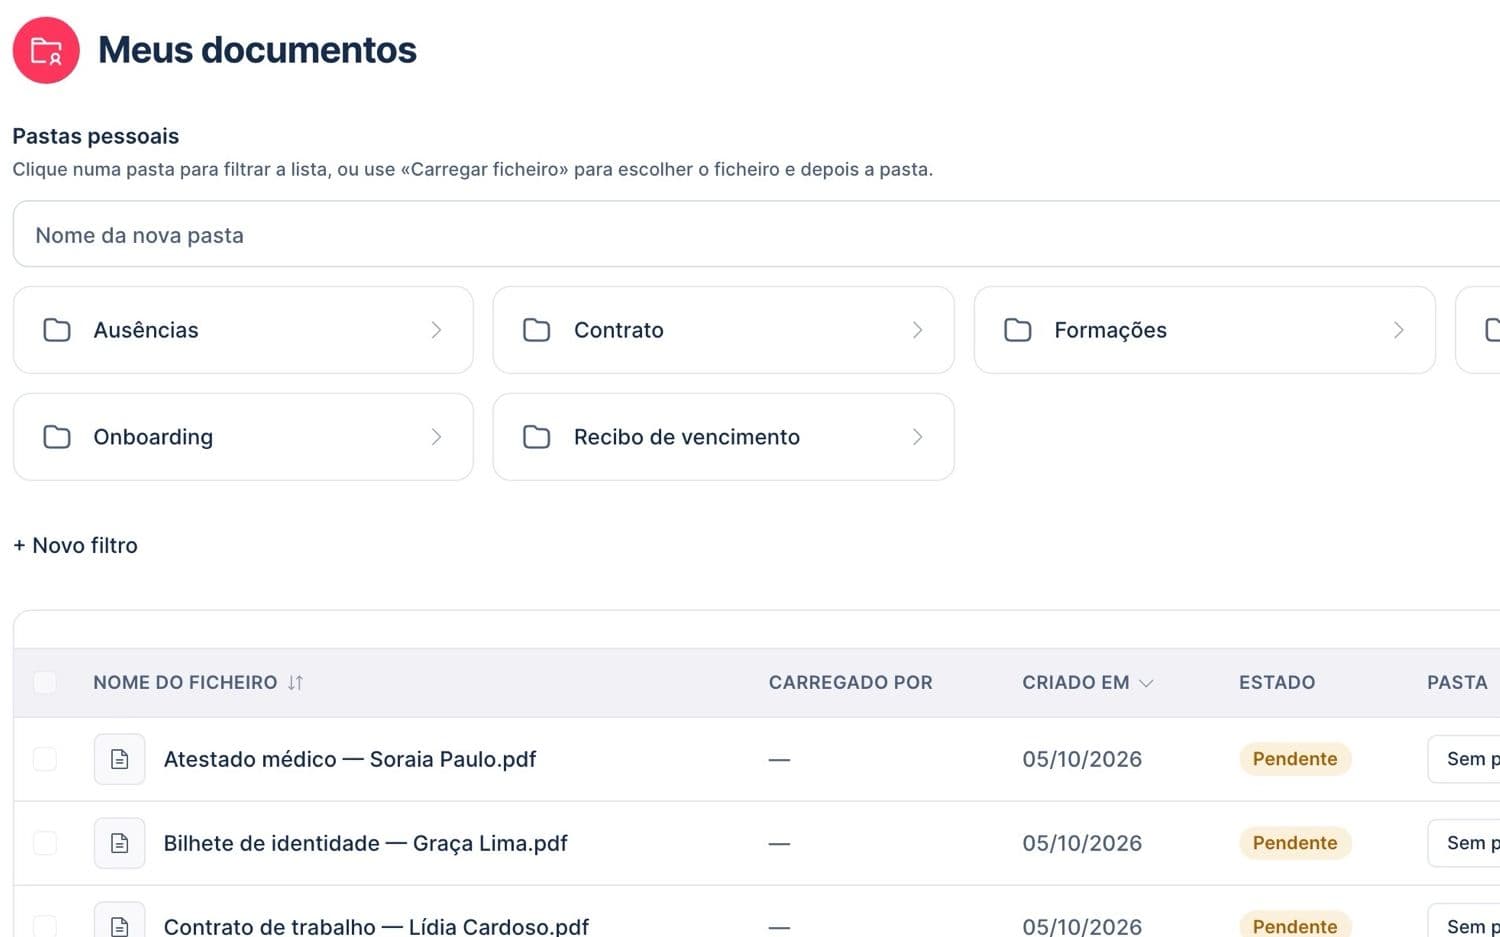
Task: Open Bilhete de identidade — Graça Lima.pdf
Action: [x=365, y=843]
